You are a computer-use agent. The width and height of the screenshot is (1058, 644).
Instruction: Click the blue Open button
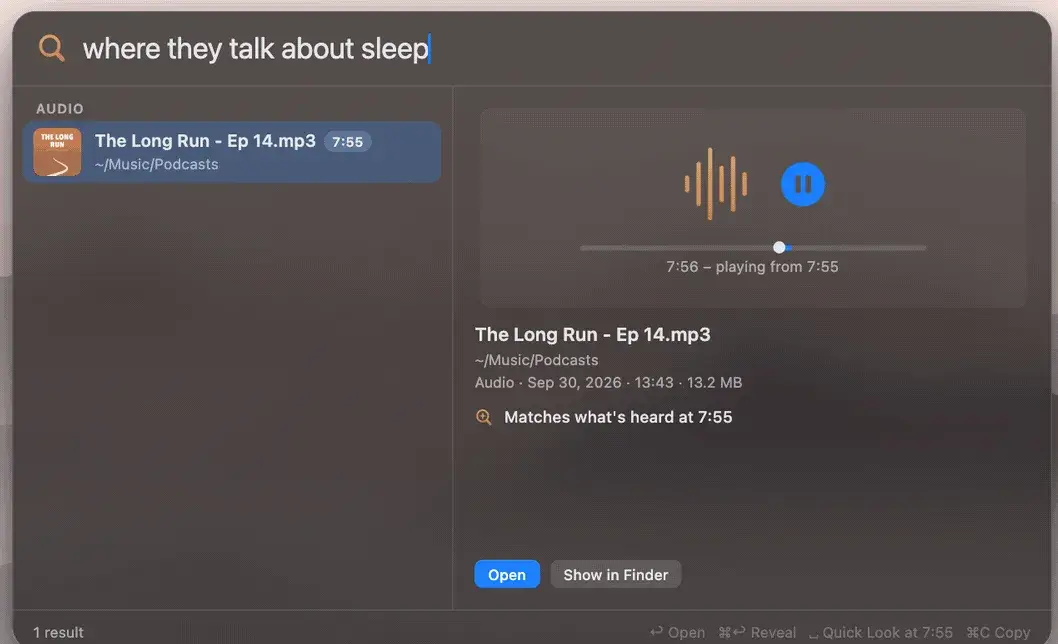pos(507,574)
